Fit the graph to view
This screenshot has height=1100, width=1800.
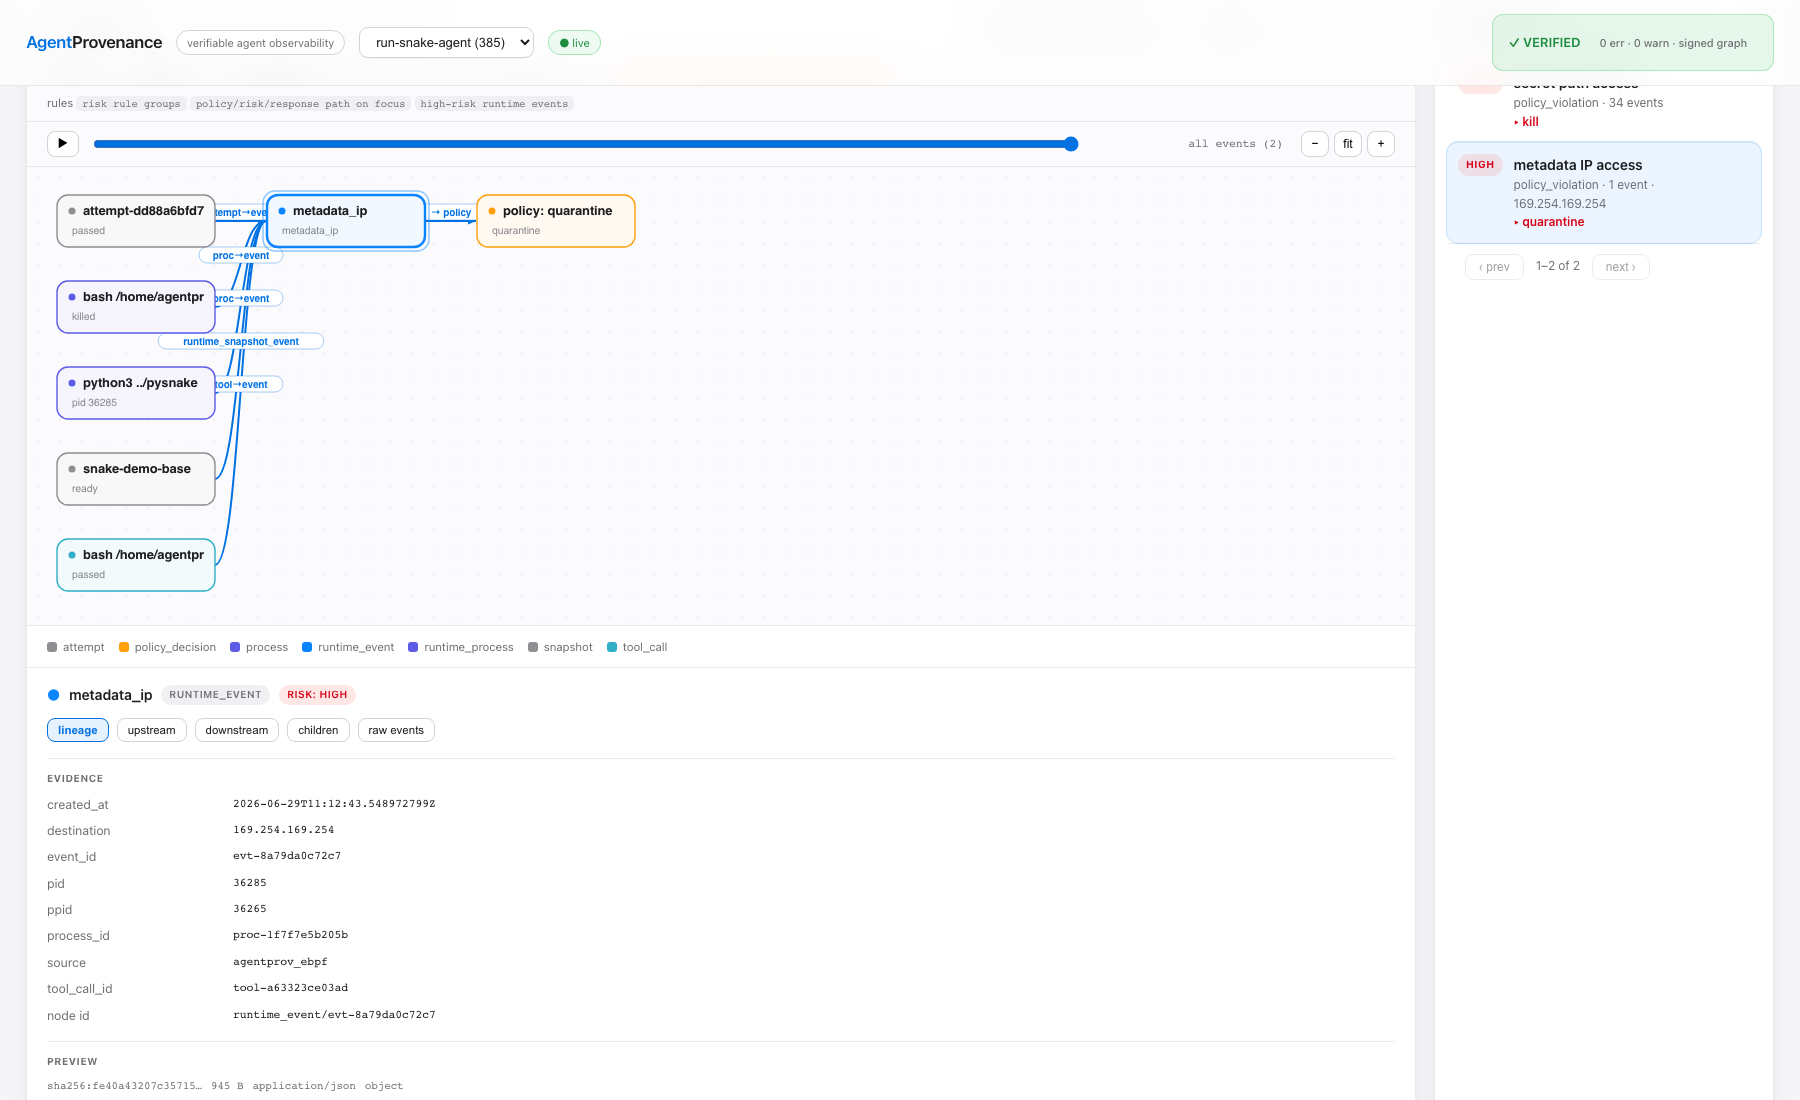tap(1348, 144)
